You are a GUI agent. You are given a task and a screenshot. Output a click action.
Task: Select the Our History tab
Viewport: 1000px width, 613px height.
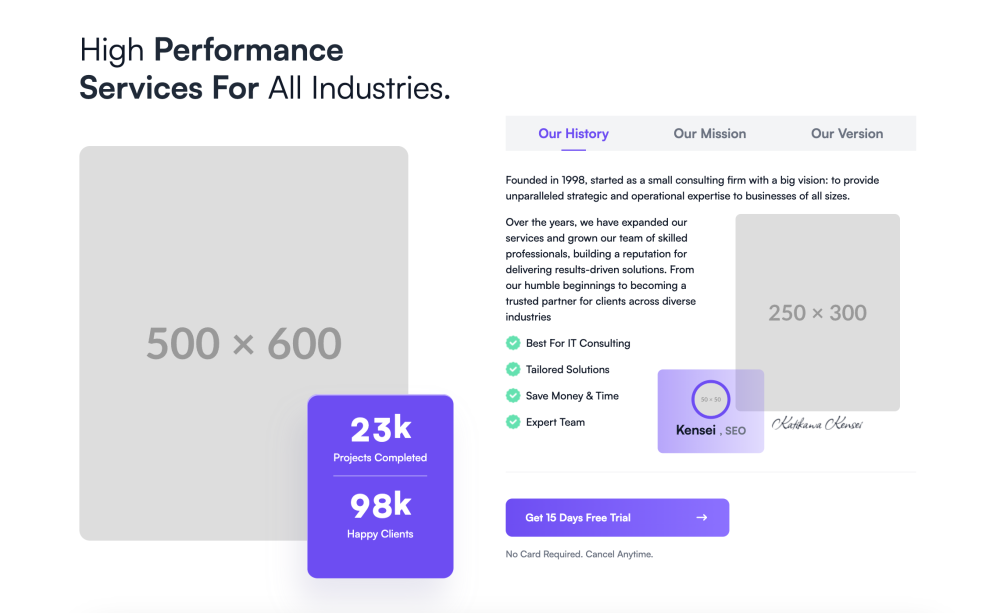click(573, 134)
